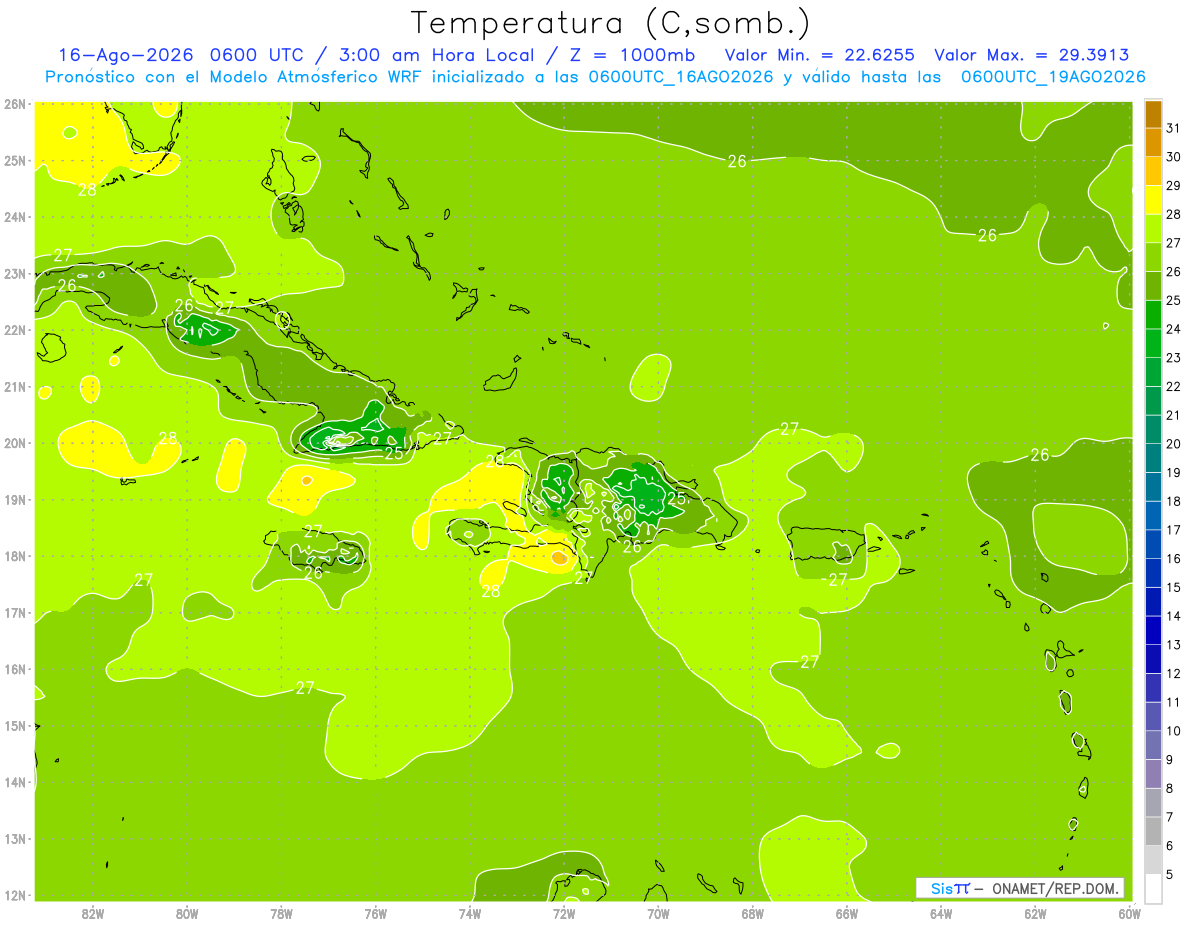The image size is (1200, 927).
Task: Pick the orange swatch between 30 and 31
Action: click(1153, 141)
